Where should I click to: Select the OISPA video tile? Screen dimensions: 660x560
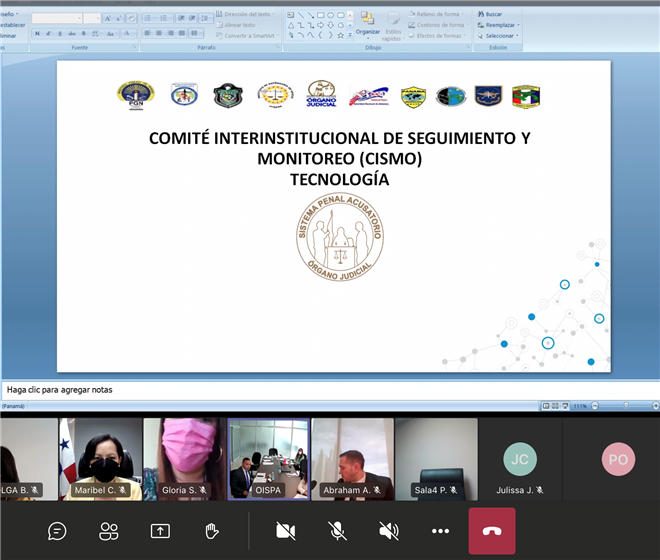269,459
